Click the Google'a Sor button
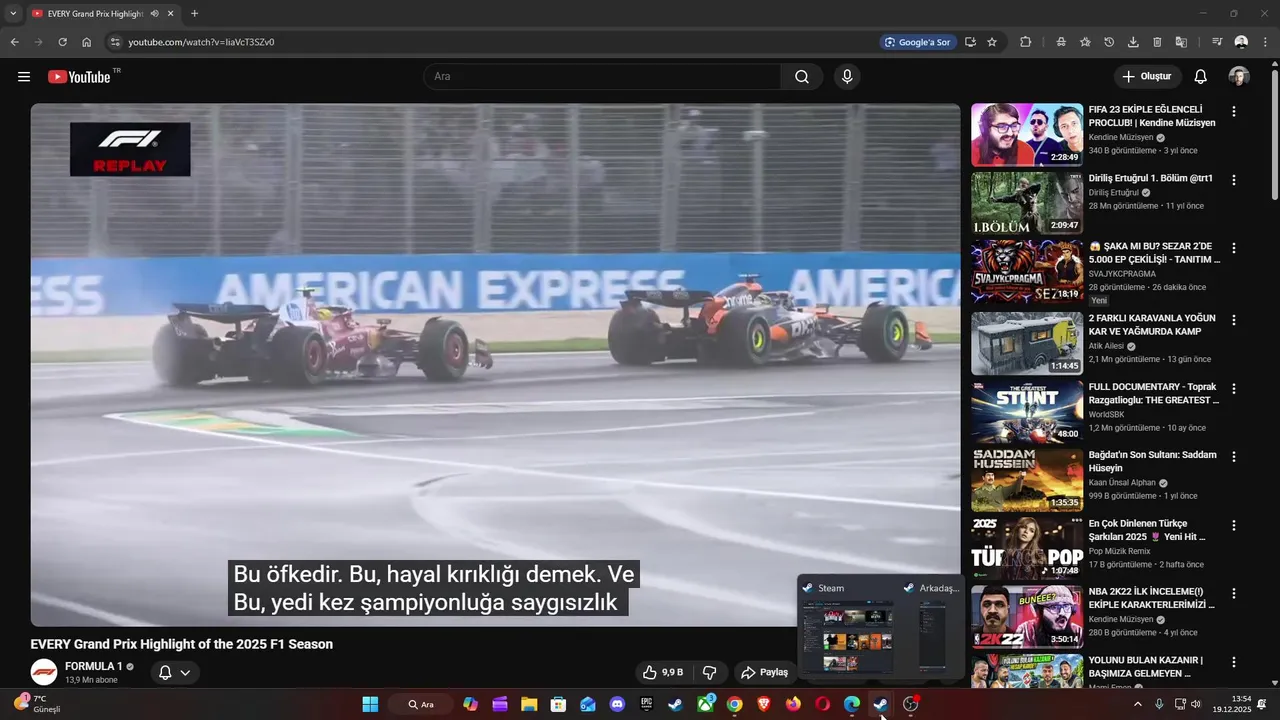Viewport: 1280px width, 720px height. (917, 42)
